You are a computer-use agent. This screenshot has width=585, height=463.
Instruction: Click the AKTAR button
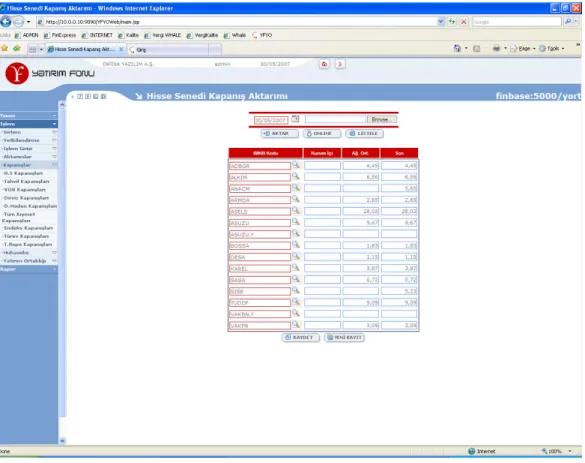279,134
